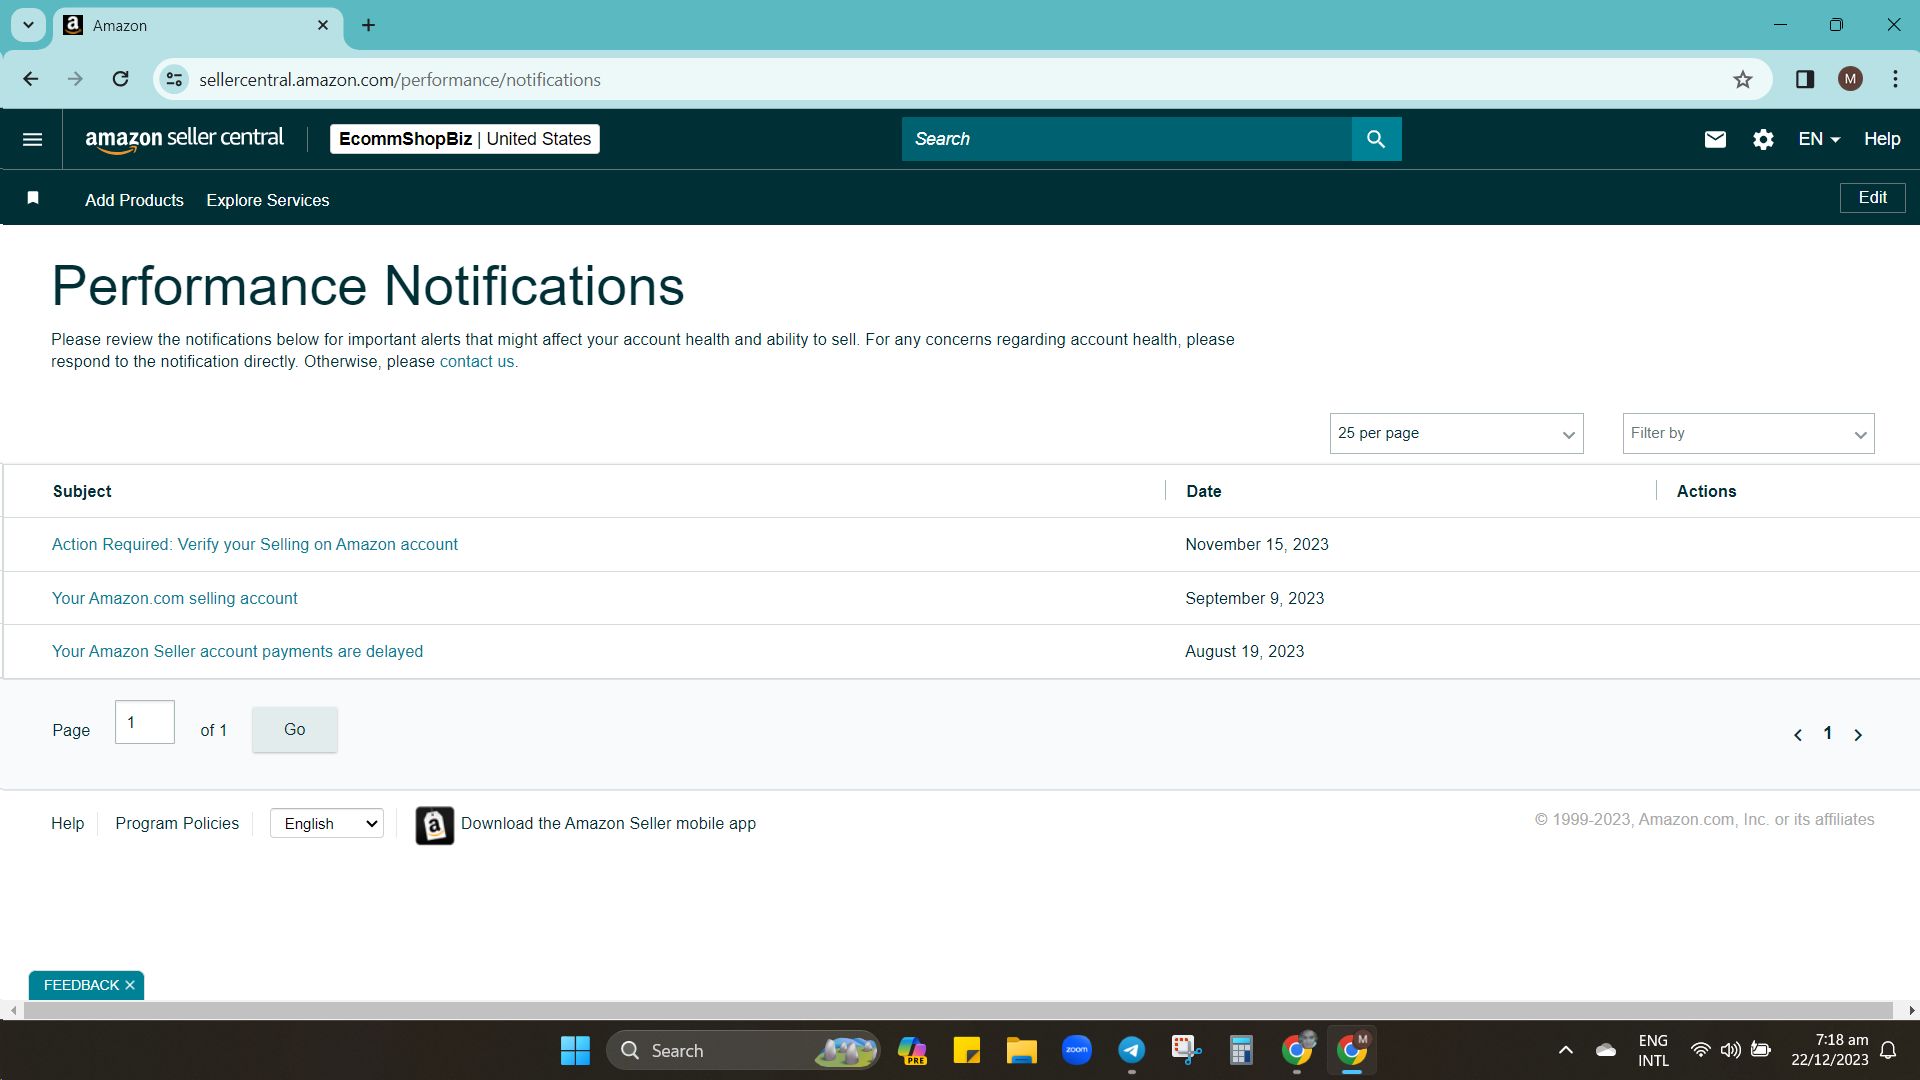Viewport: 1920px width, 1080px height.
Task: Open the notifications bell in the taskbar
Action: [1888, 1050]
